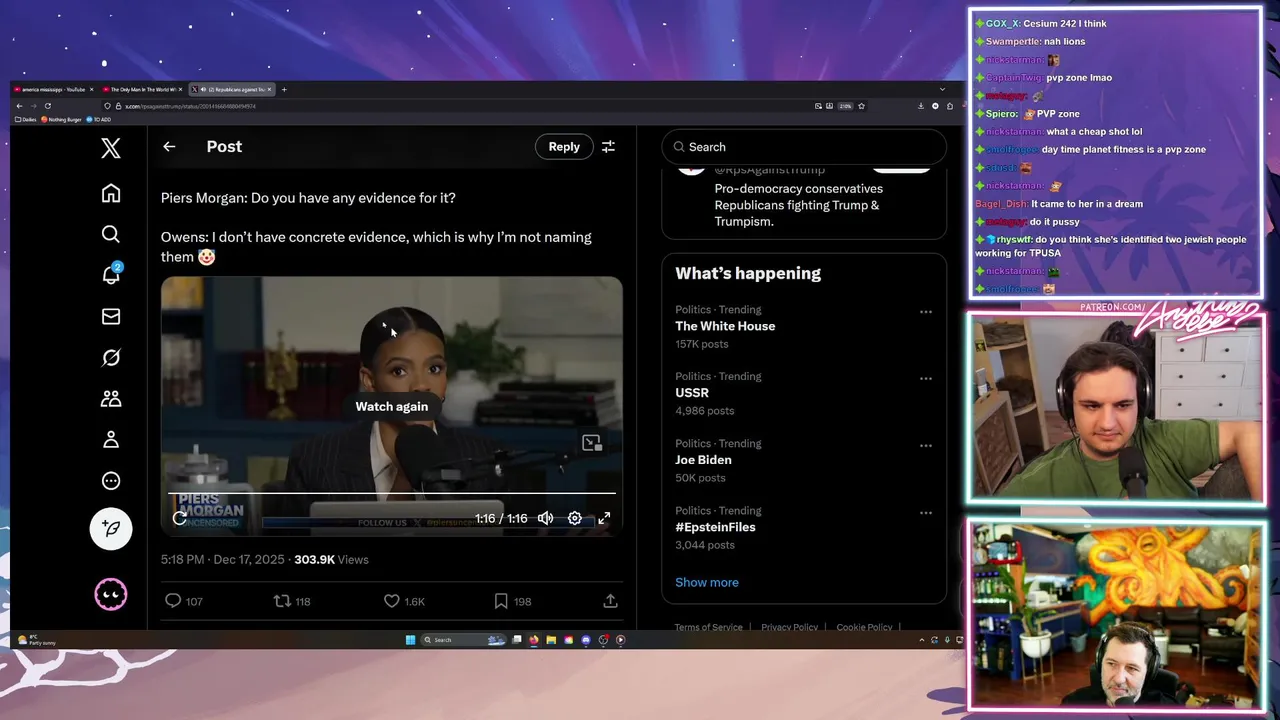Click the x.com address bar URL
Screen dimensions: 1280x720
pyautogui.click(x=190, y=106)
